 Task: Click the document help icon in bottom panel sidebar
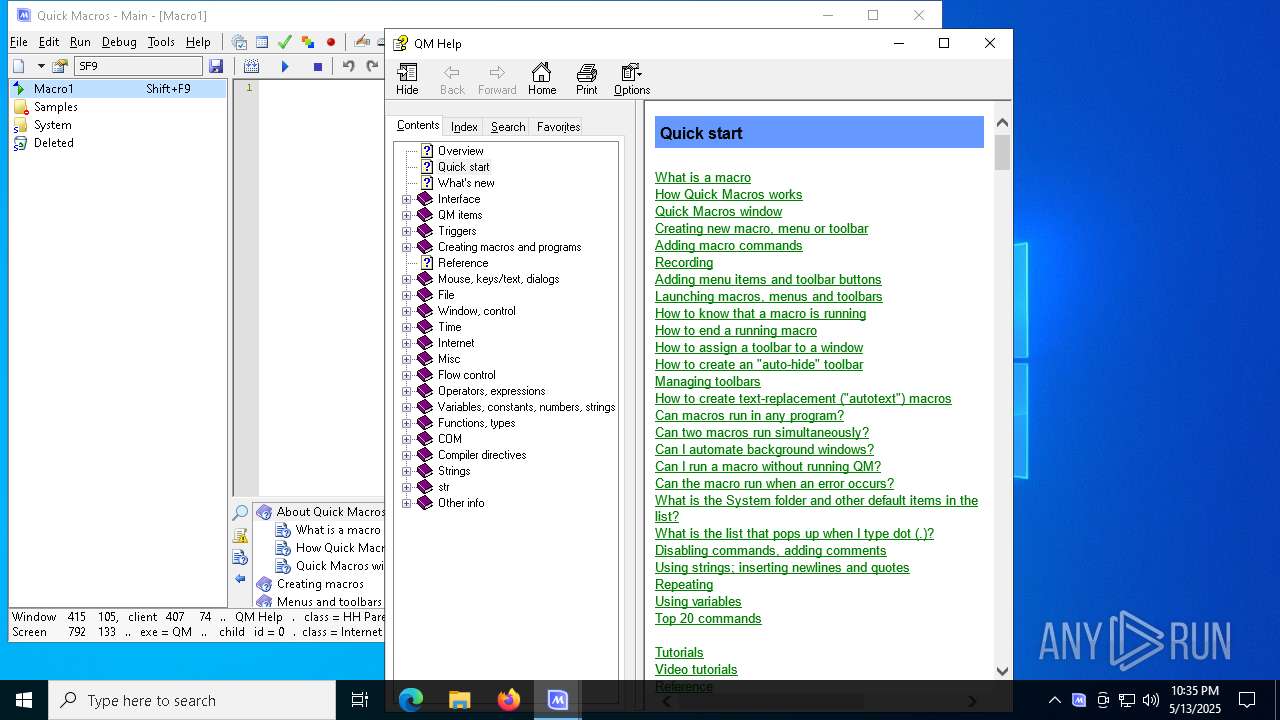pos(240,557)
